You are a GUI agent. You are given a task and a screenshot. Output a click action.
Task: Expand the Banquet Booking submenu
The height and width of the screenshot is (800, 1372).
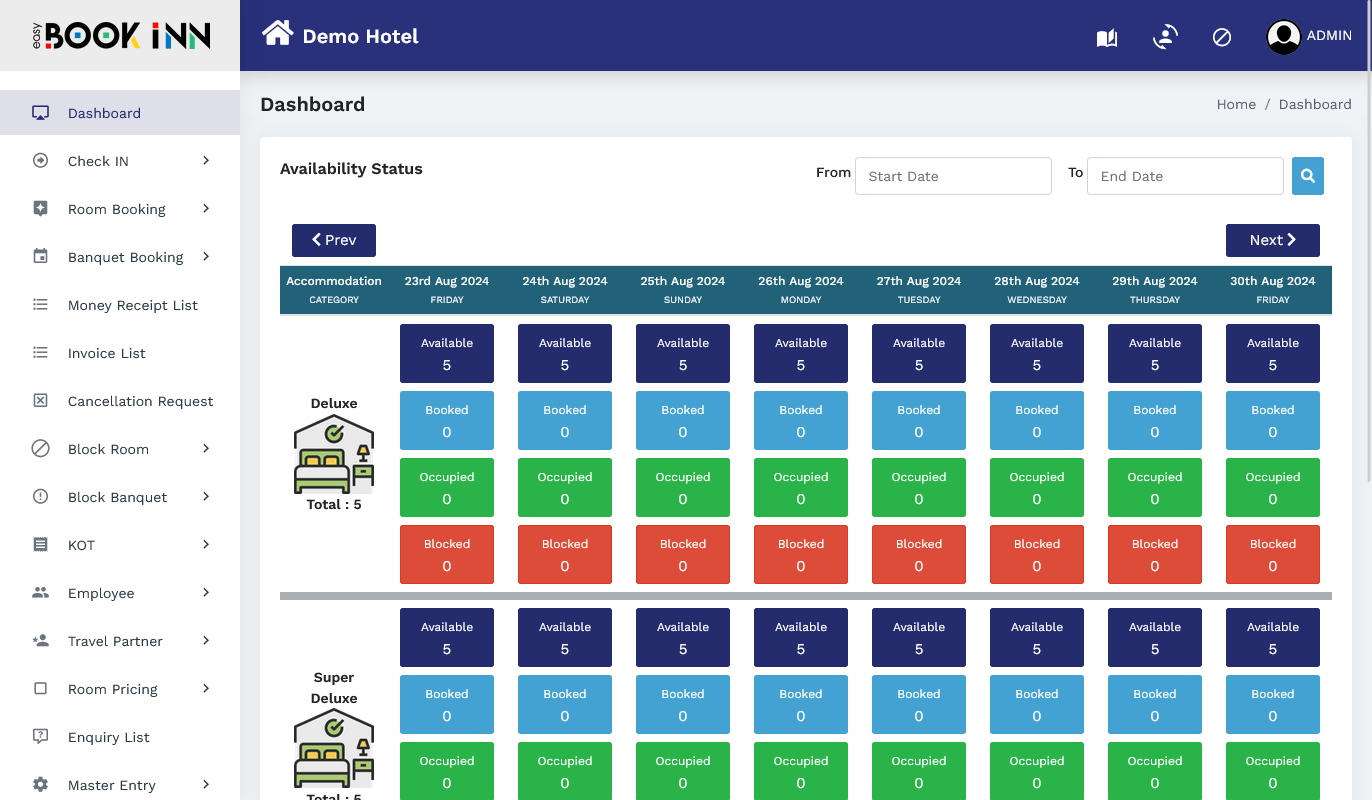(120, 257)
